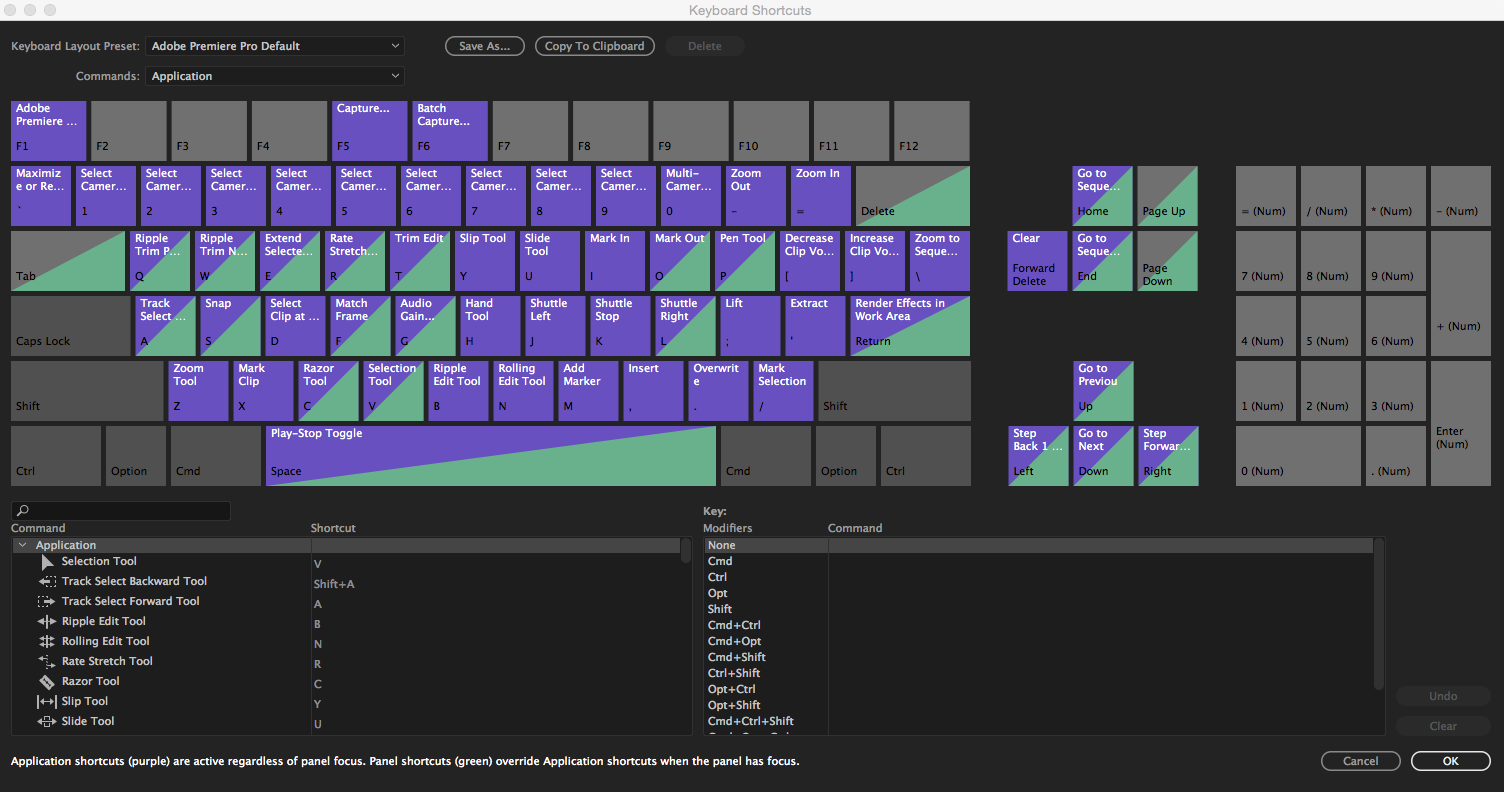This screenshot has height=792, width=1504.
Task: Click the Rate Stretch Tool icon
Action: click(x=47, y=661)
